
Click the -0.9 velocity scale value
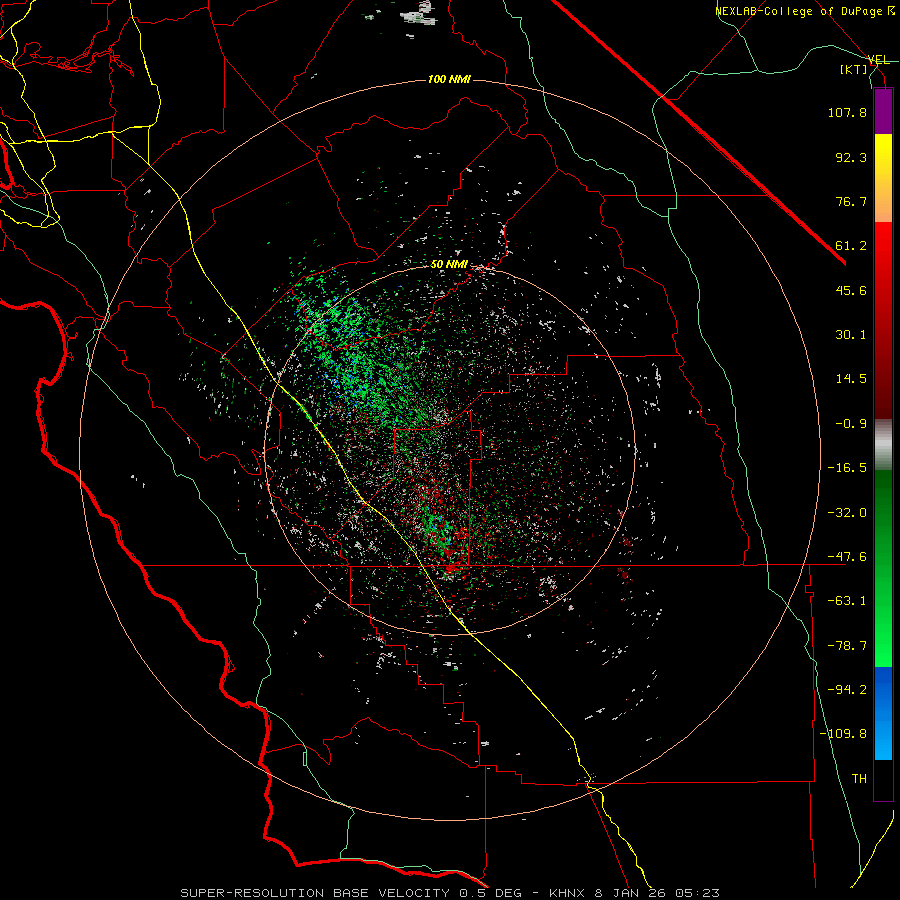[x=851, y=424]
